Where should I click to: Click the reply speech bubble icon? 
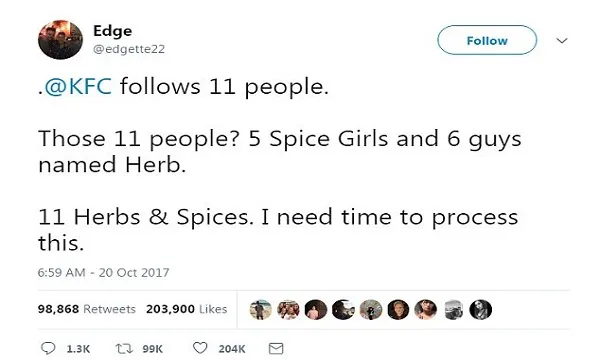point(48,348)
